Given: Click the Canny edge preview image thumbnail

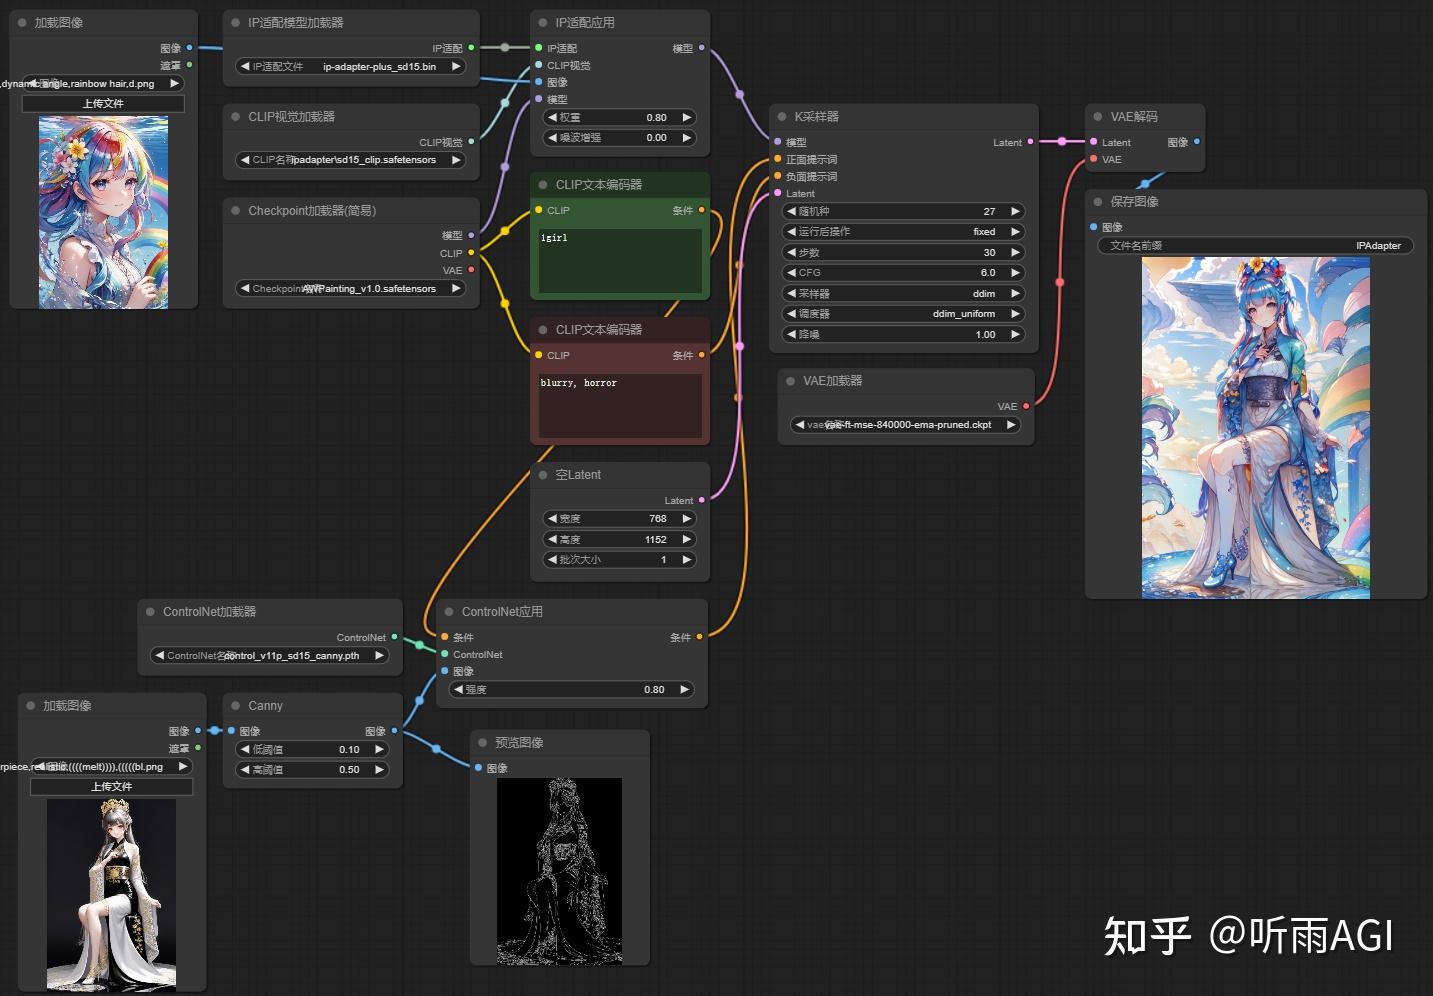Looking at the screenshot, I should click(x=559, y=872).
